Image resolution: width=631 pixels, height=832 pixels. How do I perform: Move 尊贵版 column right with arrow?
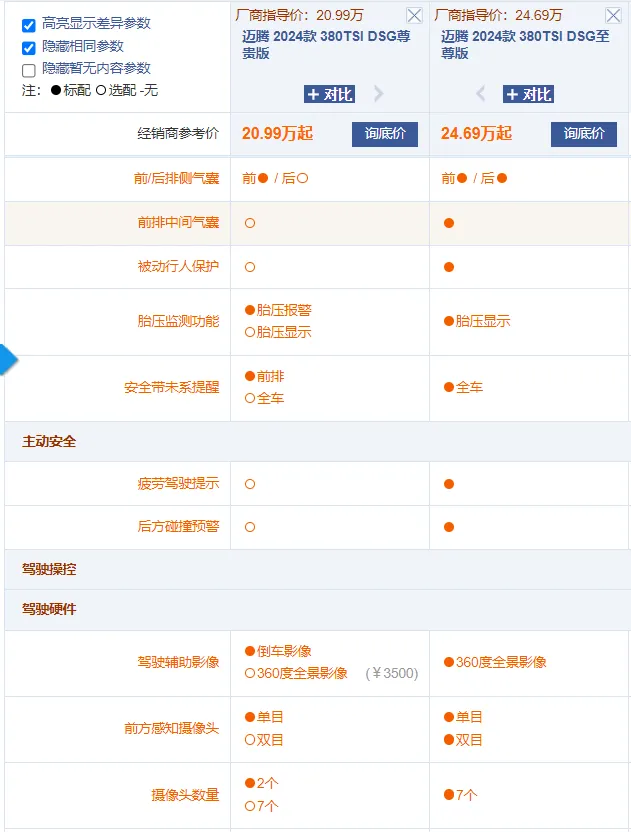[378, 94]
